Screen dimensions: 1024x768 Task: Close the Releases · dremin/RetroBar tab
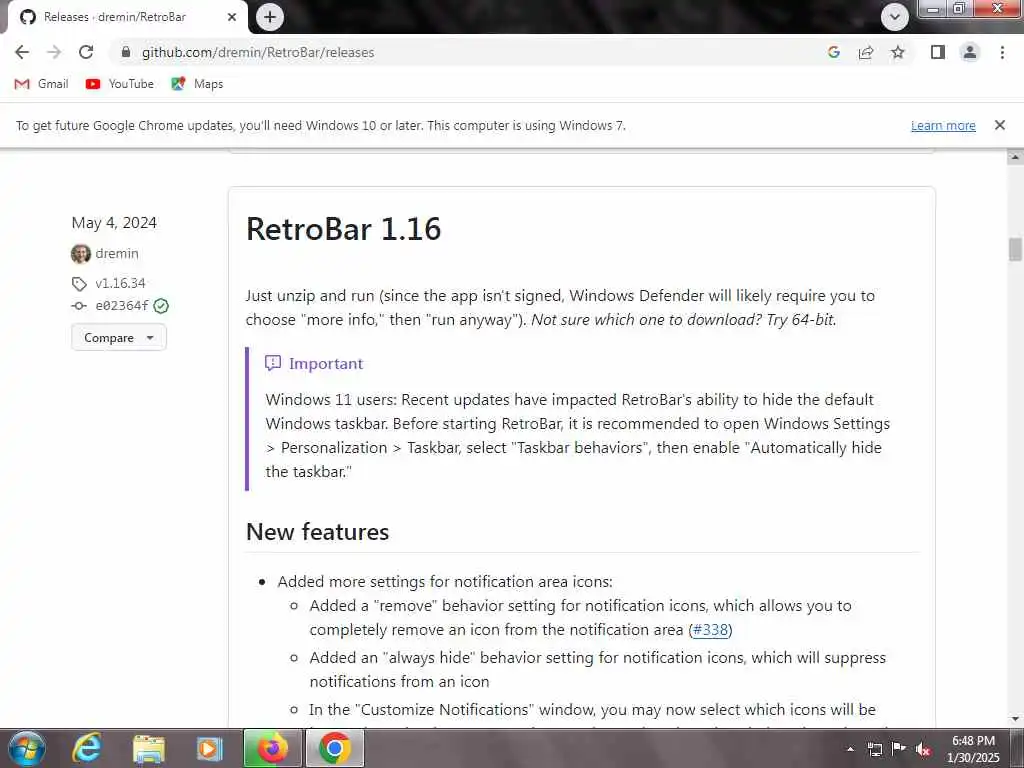(232, 17)
